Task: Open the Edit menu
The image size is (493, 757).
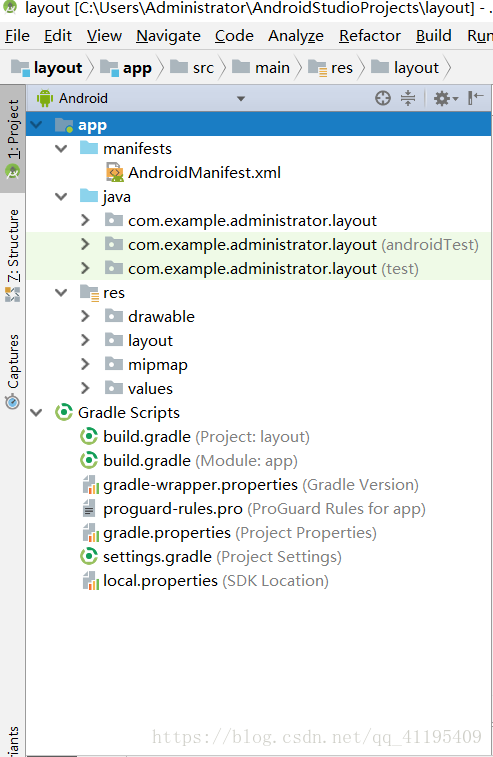Action: (x=58, y=36)
